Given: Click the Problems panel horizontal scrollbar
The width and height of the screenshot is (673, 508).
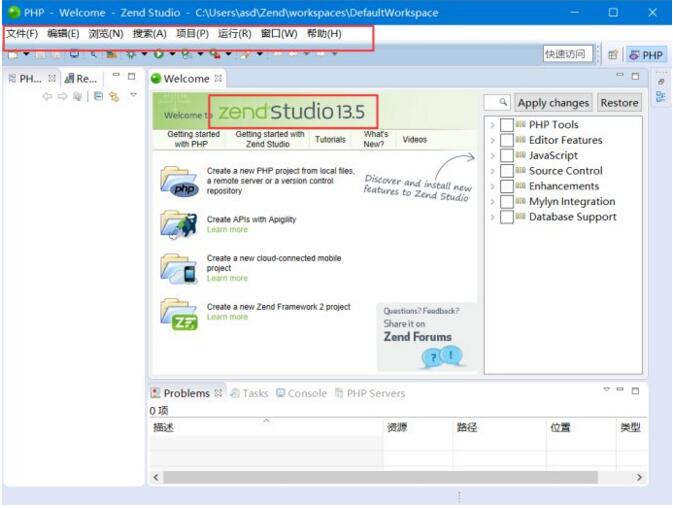Looking at the screenshot, I should pyautogui.click(x=380, y=477).
